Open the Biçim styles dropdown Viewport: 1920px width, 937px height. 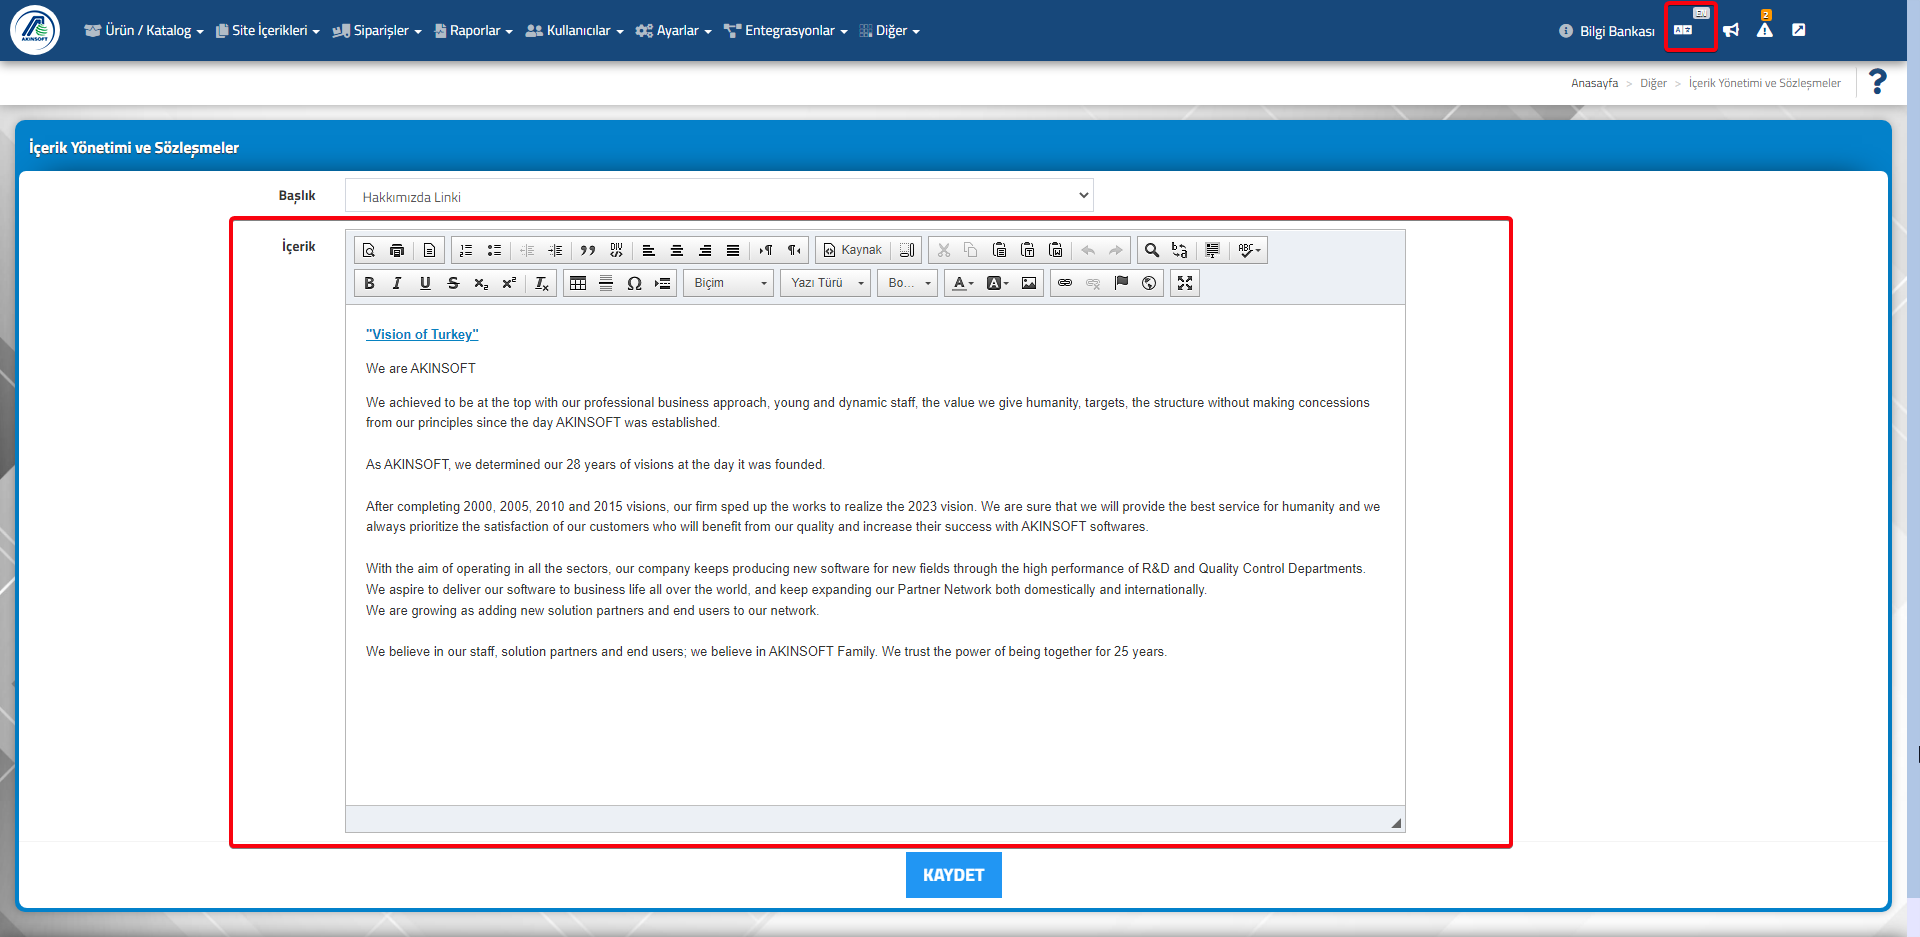point(729,283)
